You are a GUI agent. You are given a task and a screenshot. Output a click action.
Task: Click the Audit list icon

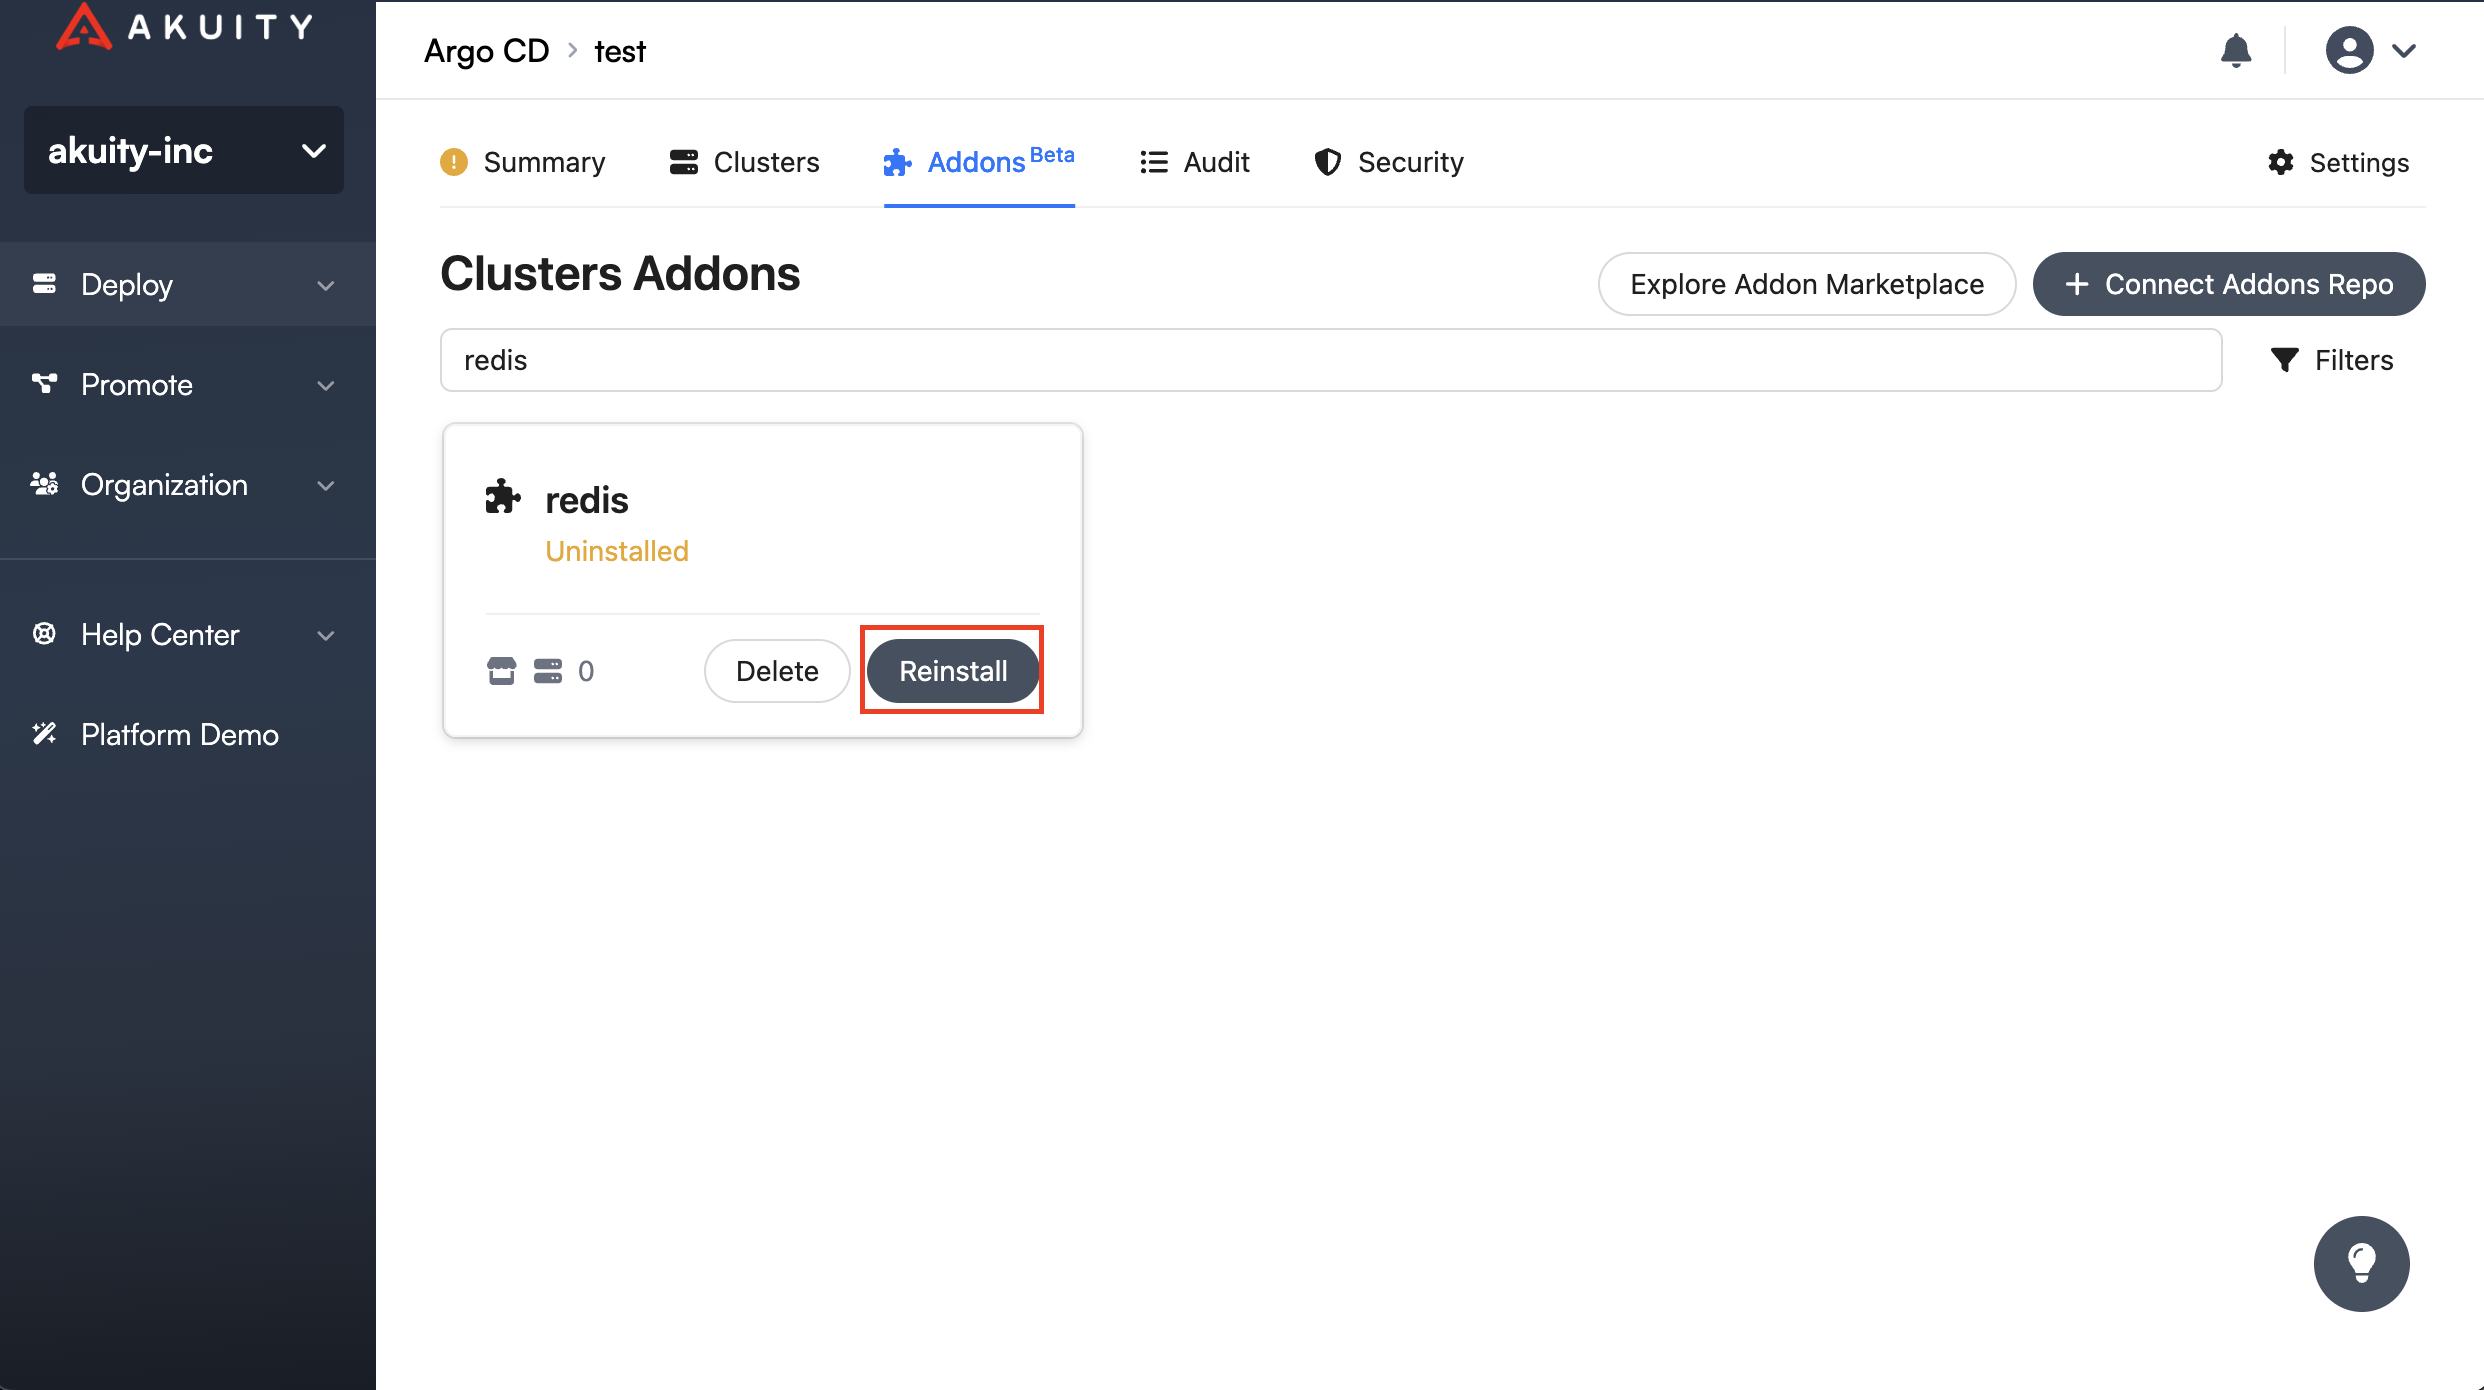point(1153,162)
